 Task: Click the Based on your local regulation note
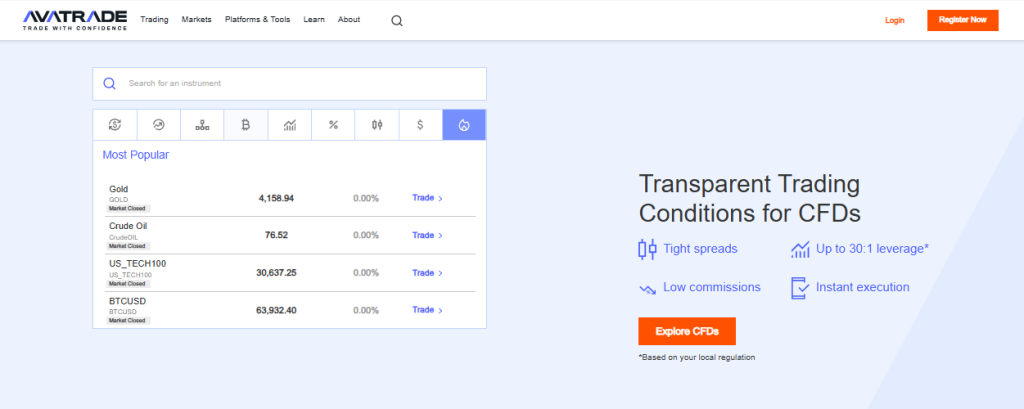(x=697, y=357)
